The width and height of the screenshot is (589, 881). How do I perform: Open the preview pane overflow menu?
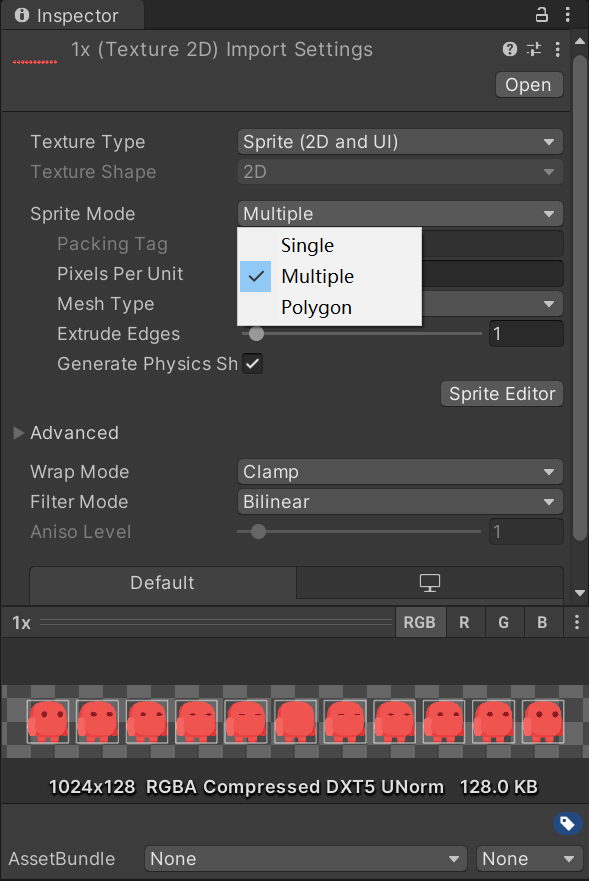pyautogui.click(x=576, y=622)
